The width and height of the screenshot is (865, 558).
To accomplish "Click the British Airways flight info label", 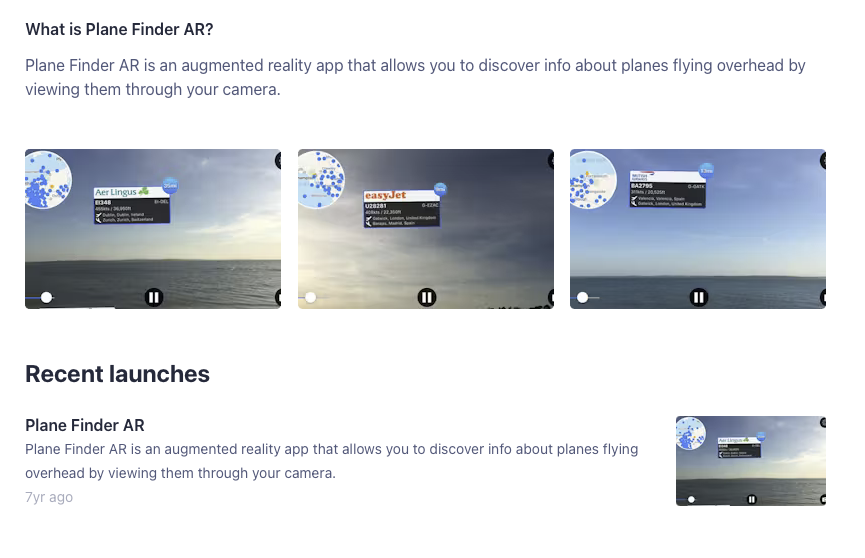I will [668, 189].
